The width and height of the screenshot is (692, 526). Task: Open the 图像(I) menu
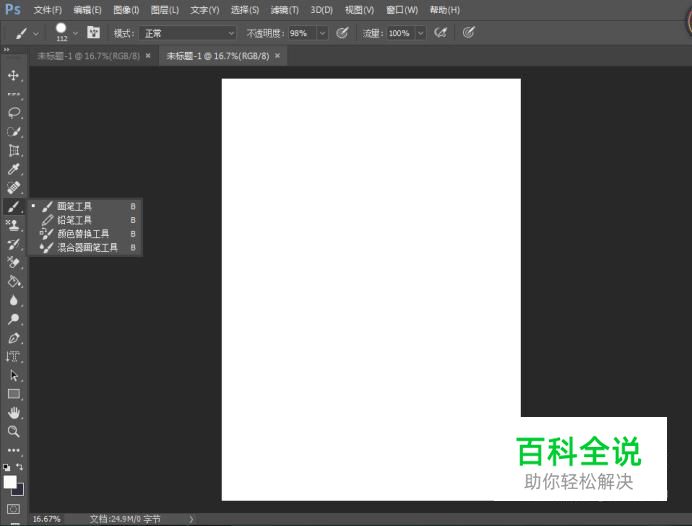[x=126, y=10]
